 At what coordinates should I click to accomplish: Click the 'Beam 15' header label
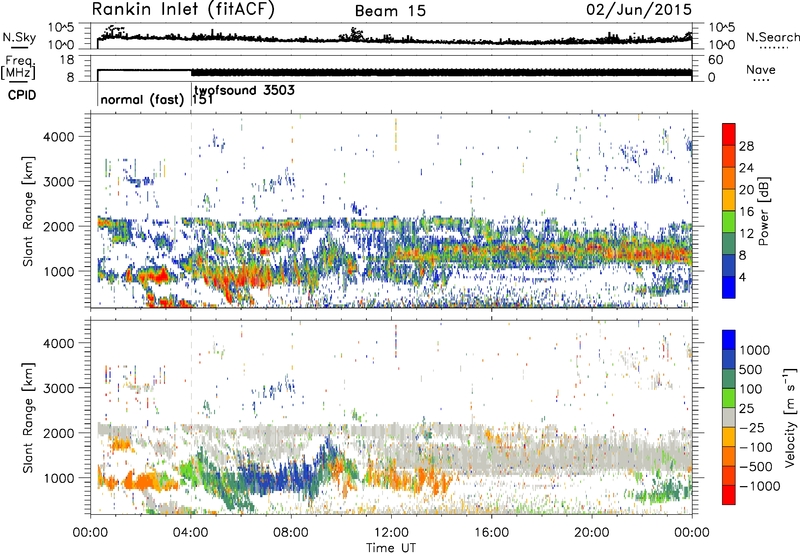click(390, 11)
